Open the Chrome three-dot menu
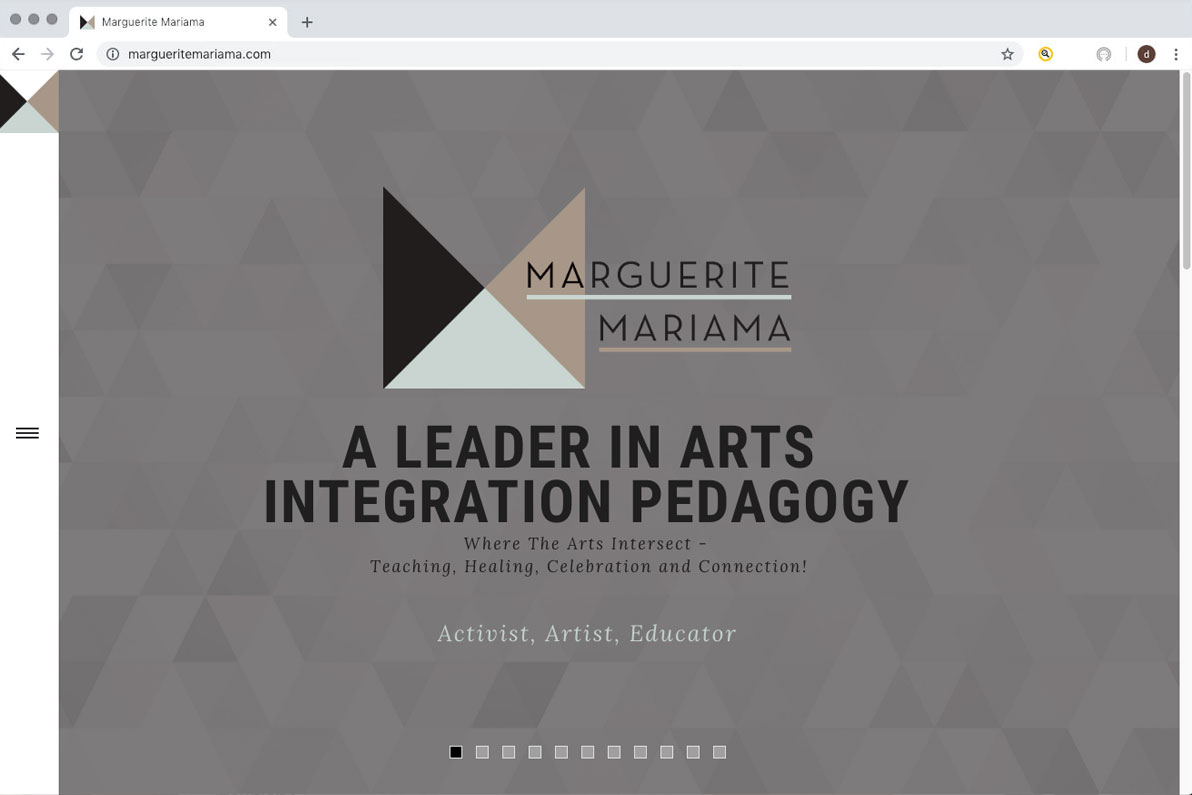Image resolution: width=1192 pixels, height=795 pixels. [1176, 54]
